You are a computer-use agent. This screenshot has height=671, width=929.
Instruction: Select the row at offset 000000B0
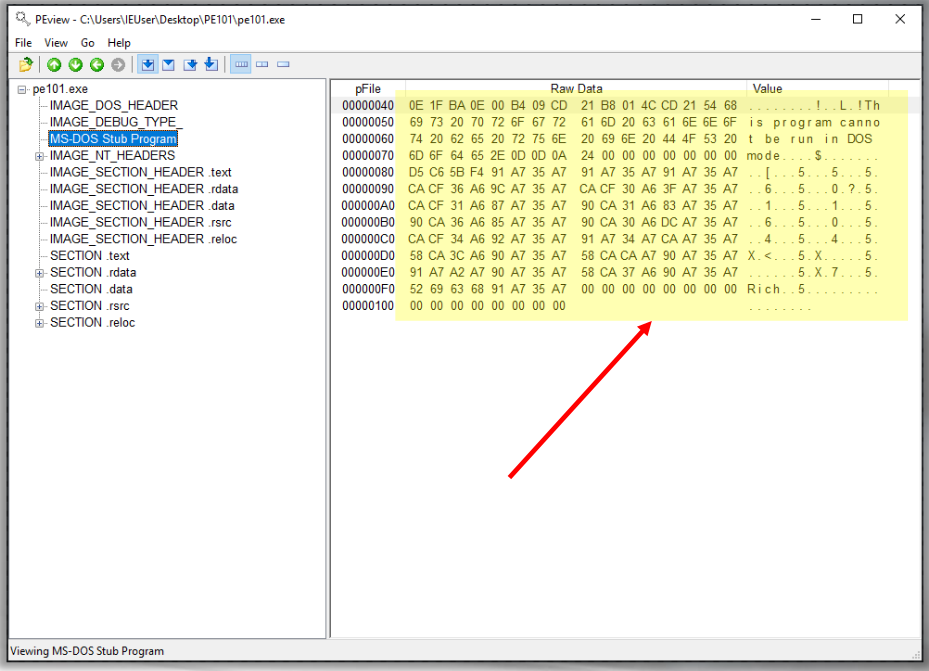pos(625,222)
